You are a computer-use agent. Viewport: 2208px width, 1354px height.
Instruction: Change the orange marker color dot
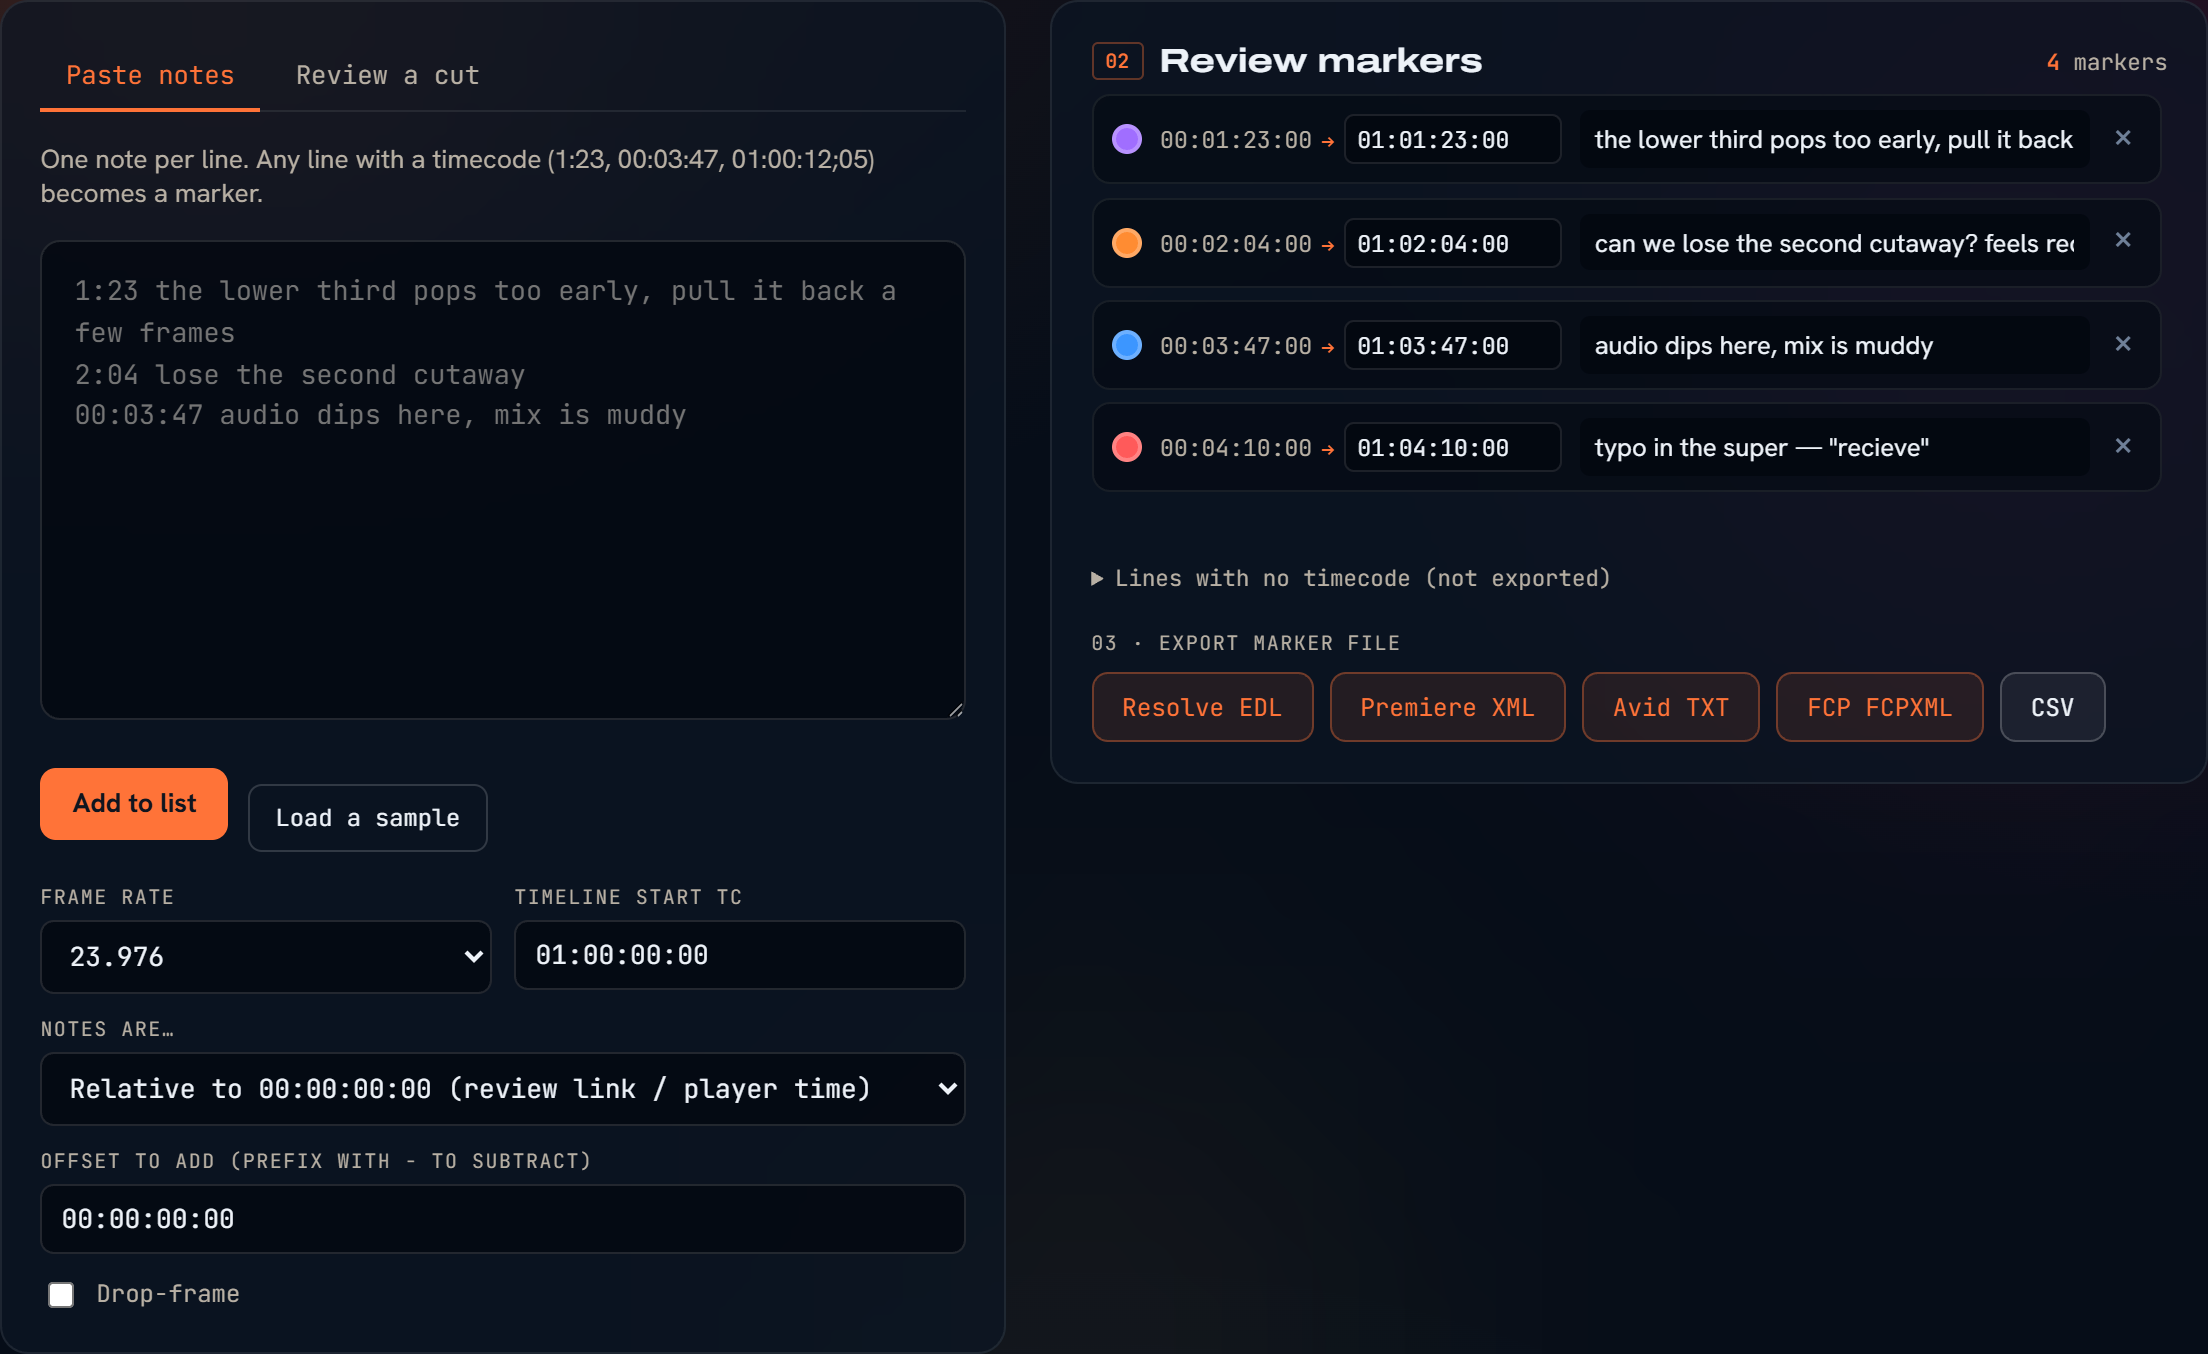pos(1127,243)
